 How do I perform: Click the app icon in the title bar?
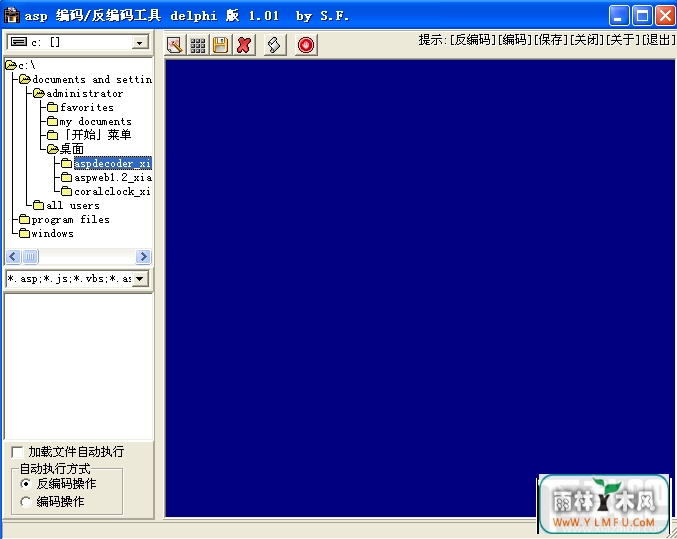tap(12, 16)
